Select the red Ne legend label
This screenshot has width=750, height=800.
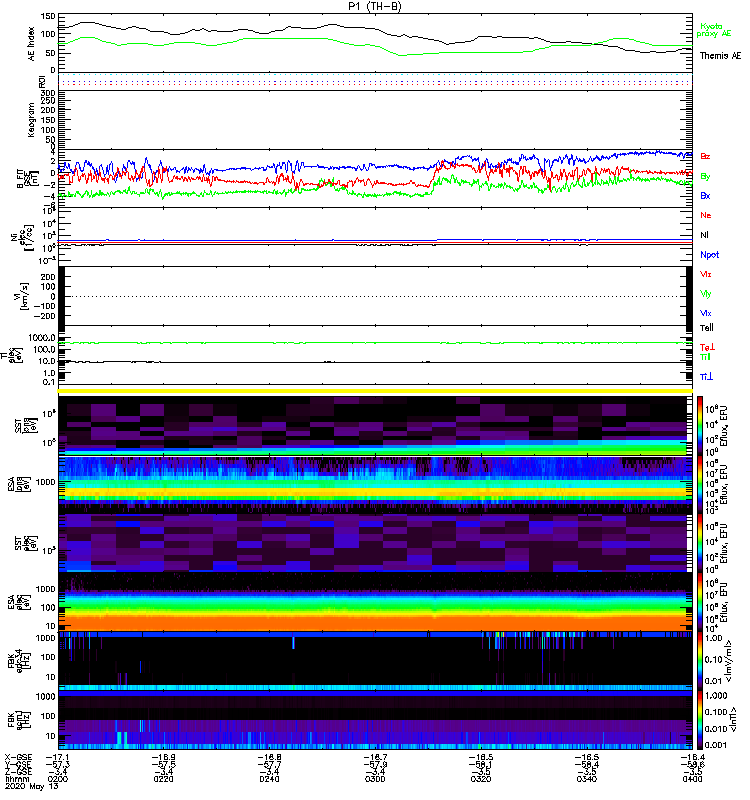[x=706, y=215]
